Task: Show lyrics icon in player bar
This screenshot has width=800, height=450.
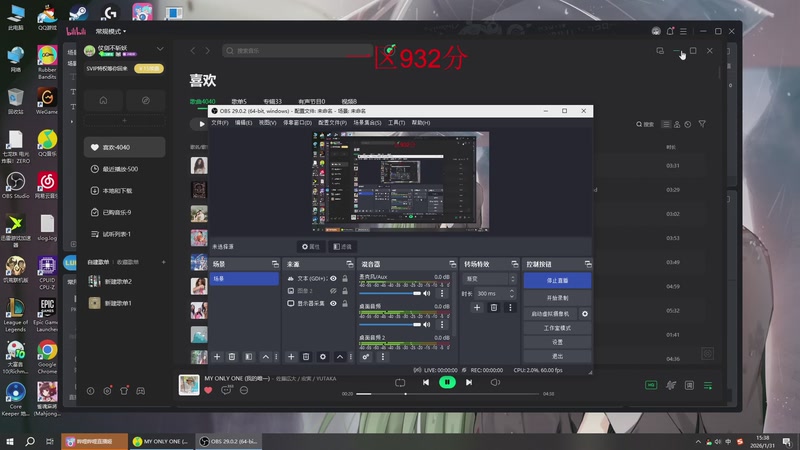Action: 689,385
